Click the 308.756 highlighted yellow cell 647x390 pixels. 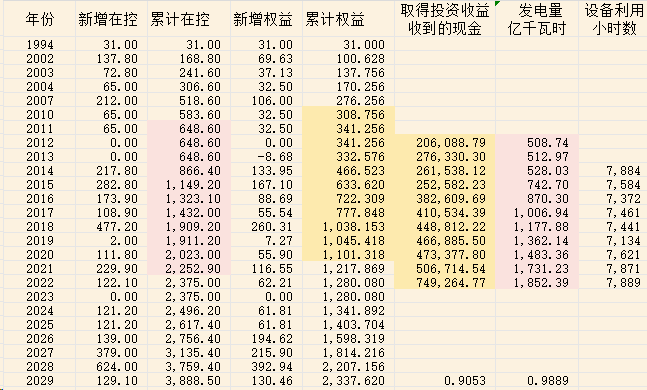349,115
